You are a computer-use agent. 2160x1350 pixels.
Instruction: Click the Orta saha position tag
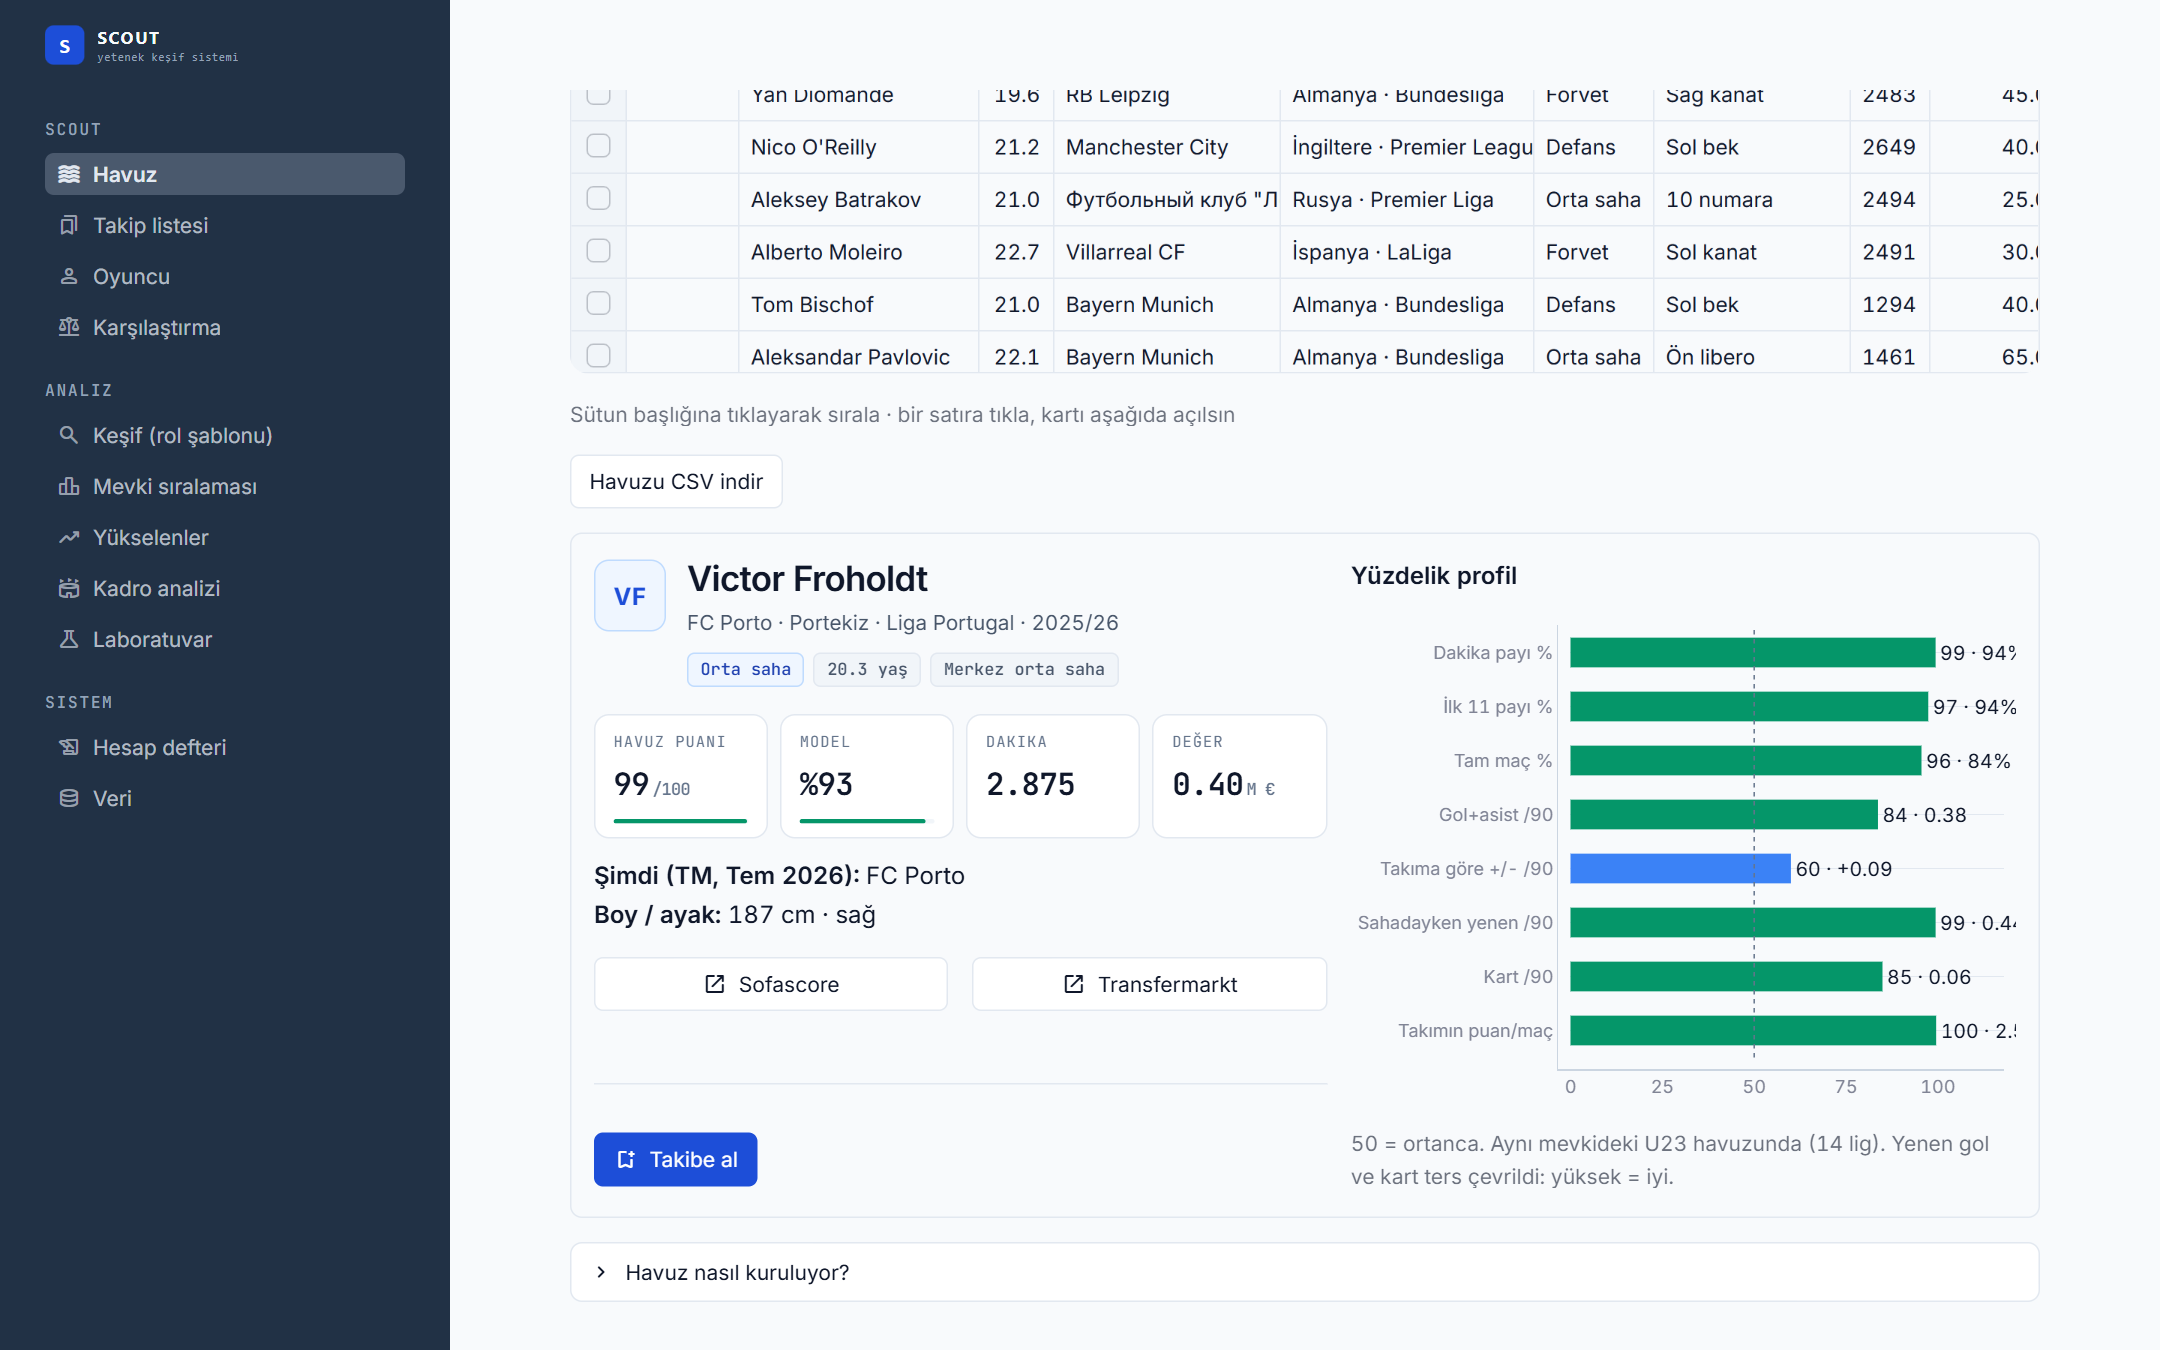coord(745,669)
